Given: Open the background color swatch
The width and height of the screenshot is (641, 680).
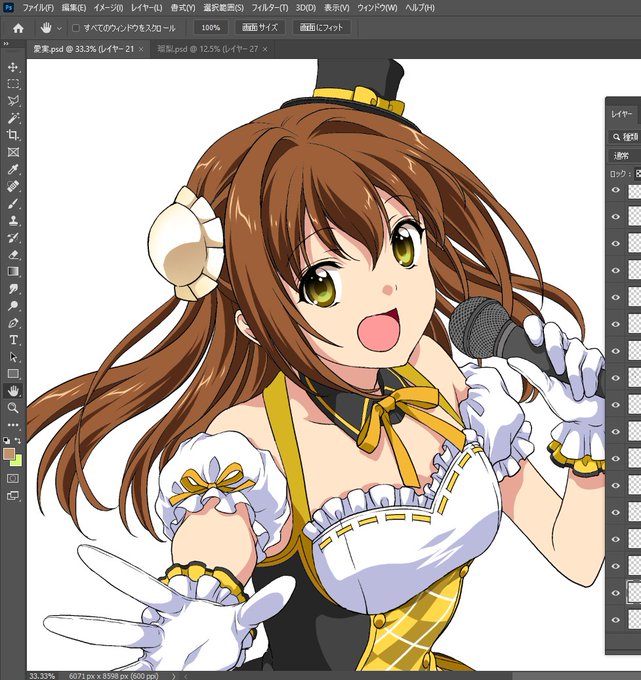Looking at the screenshot, I should (17, 461).
